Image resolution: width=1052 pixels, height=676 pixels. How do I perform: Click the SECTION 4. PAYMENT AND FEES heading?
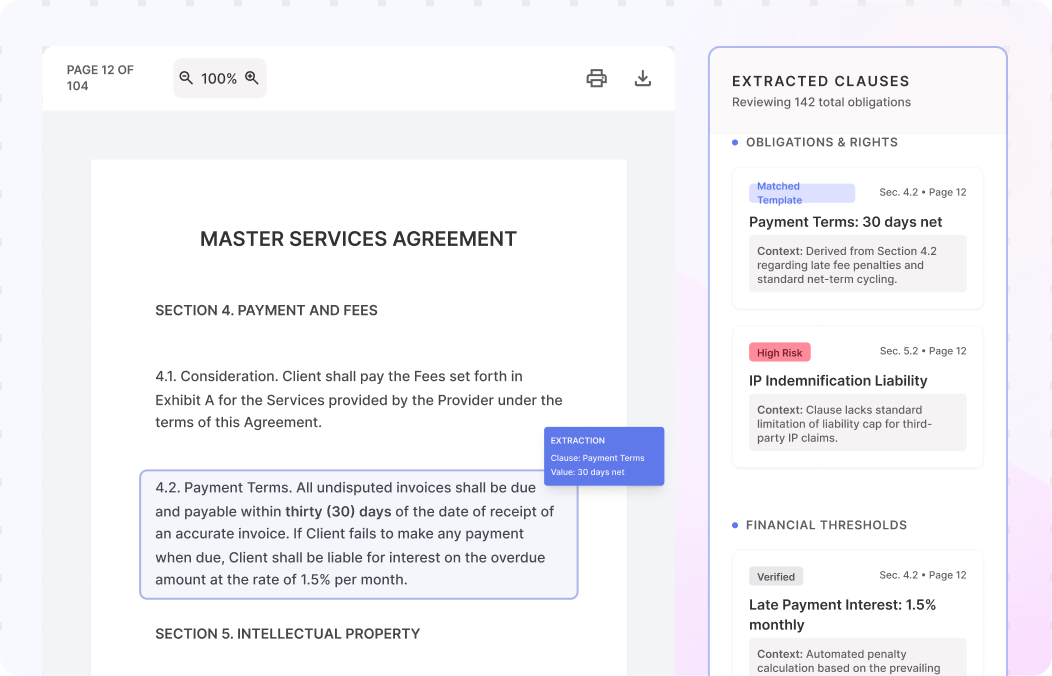pyautogui.click(x=266, y=311)
